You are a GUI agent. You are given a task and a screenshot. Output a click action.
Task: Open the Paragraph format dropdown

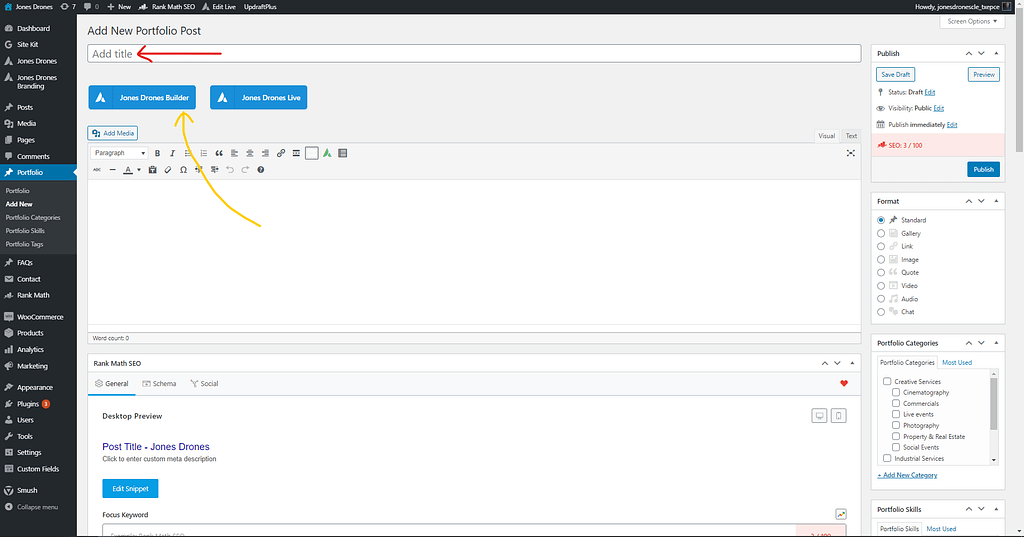tap(120, 154)
